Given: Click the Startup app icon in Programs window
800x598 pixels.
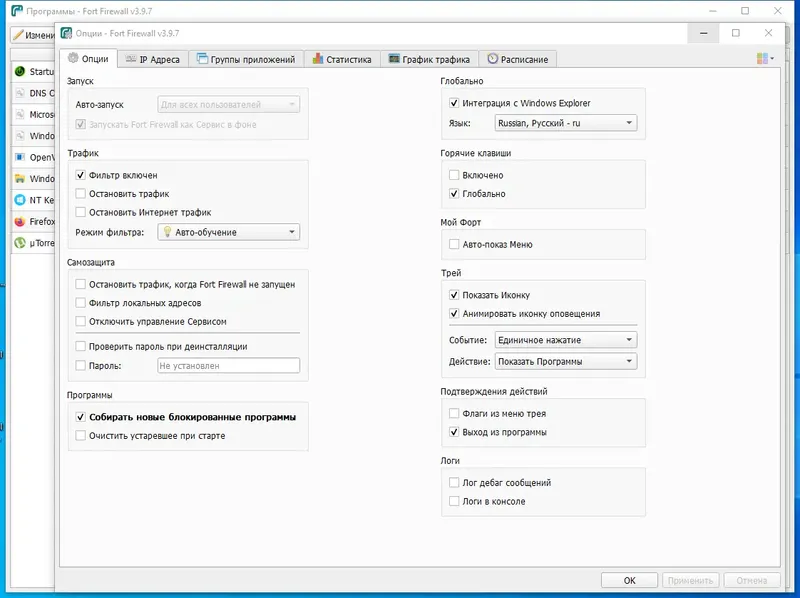Looking at the screenshot, I should pos(20,71).
